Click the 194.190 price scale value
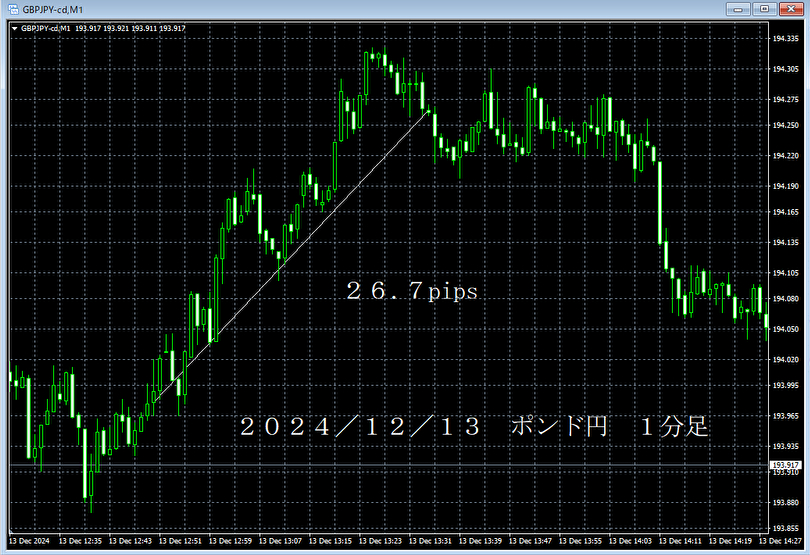 coord(785,186)
